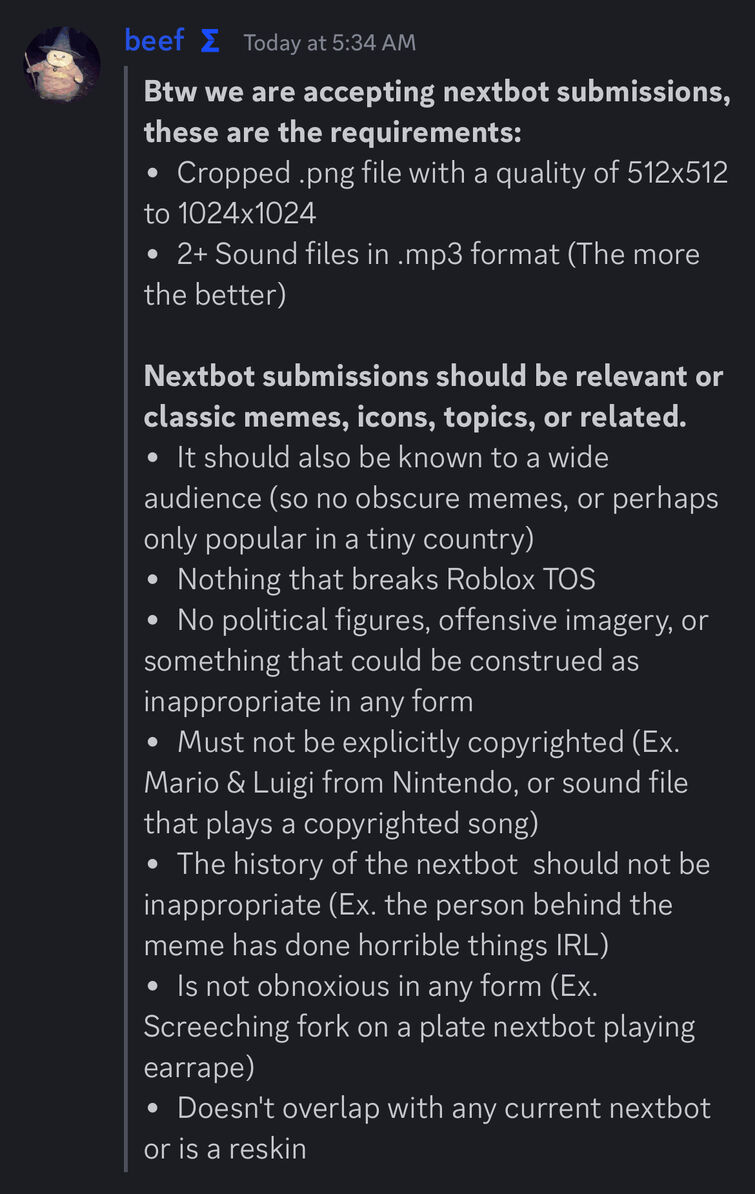Click the bullet before The history of the nextbot
This screenshot has height=1194, width=755.
pos(153,865)
